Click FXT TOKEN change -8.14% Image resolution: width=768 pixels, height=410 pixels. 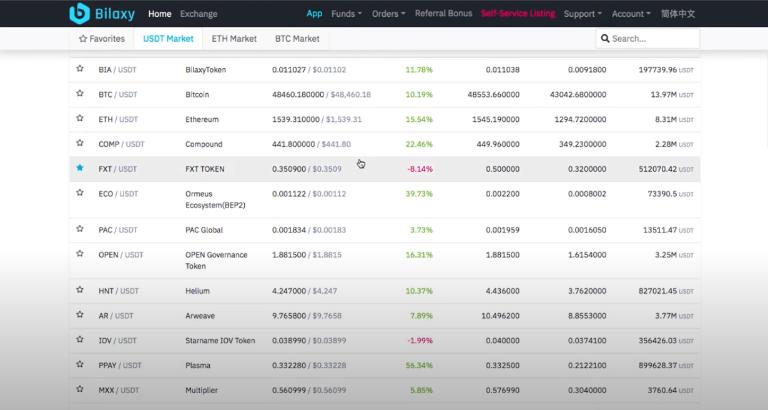pos(420,169)
